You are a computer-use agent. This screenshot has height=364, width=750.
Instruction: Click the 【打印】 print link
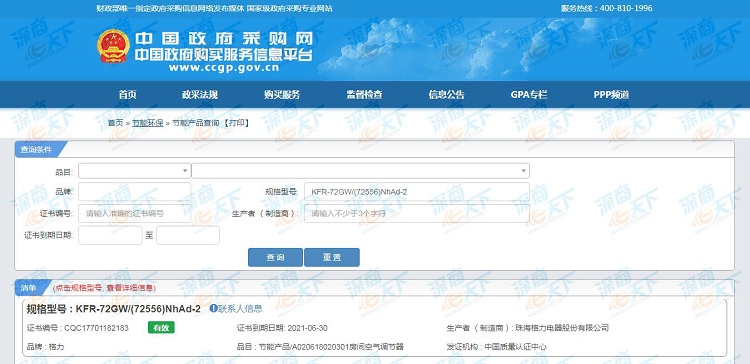(x=236, y=123)
